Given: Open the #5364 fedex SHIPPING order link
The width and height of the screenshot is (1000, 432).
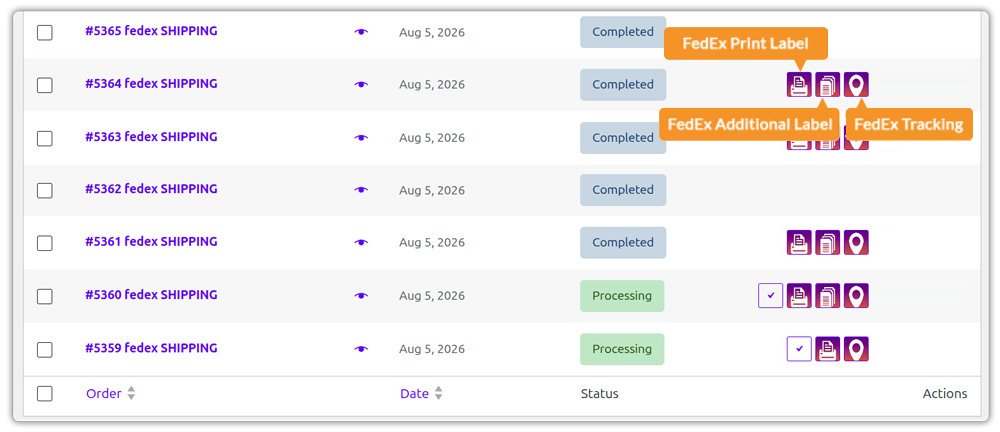Looking at the screenshot, I should pos(151,84).
